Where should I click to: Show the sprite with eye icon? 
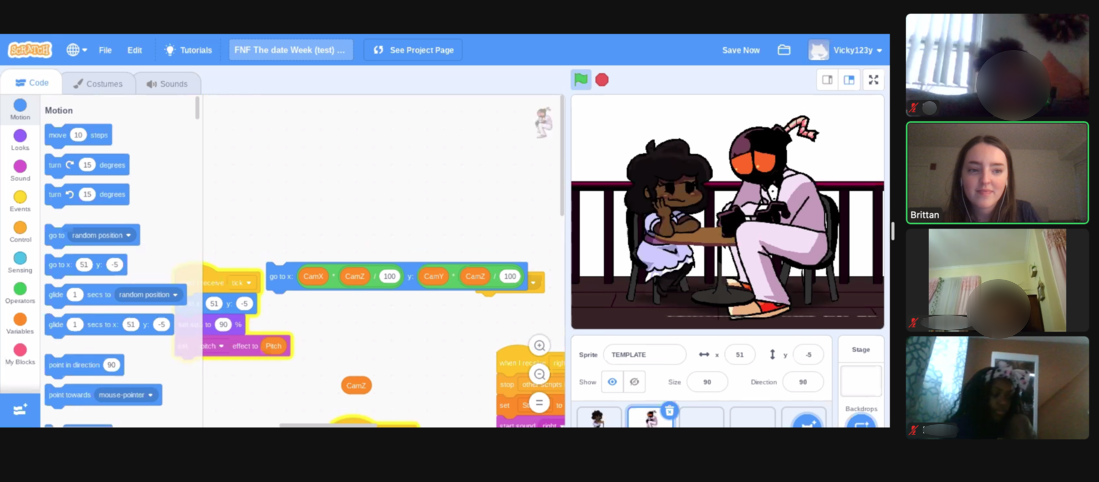pos(612,382)
